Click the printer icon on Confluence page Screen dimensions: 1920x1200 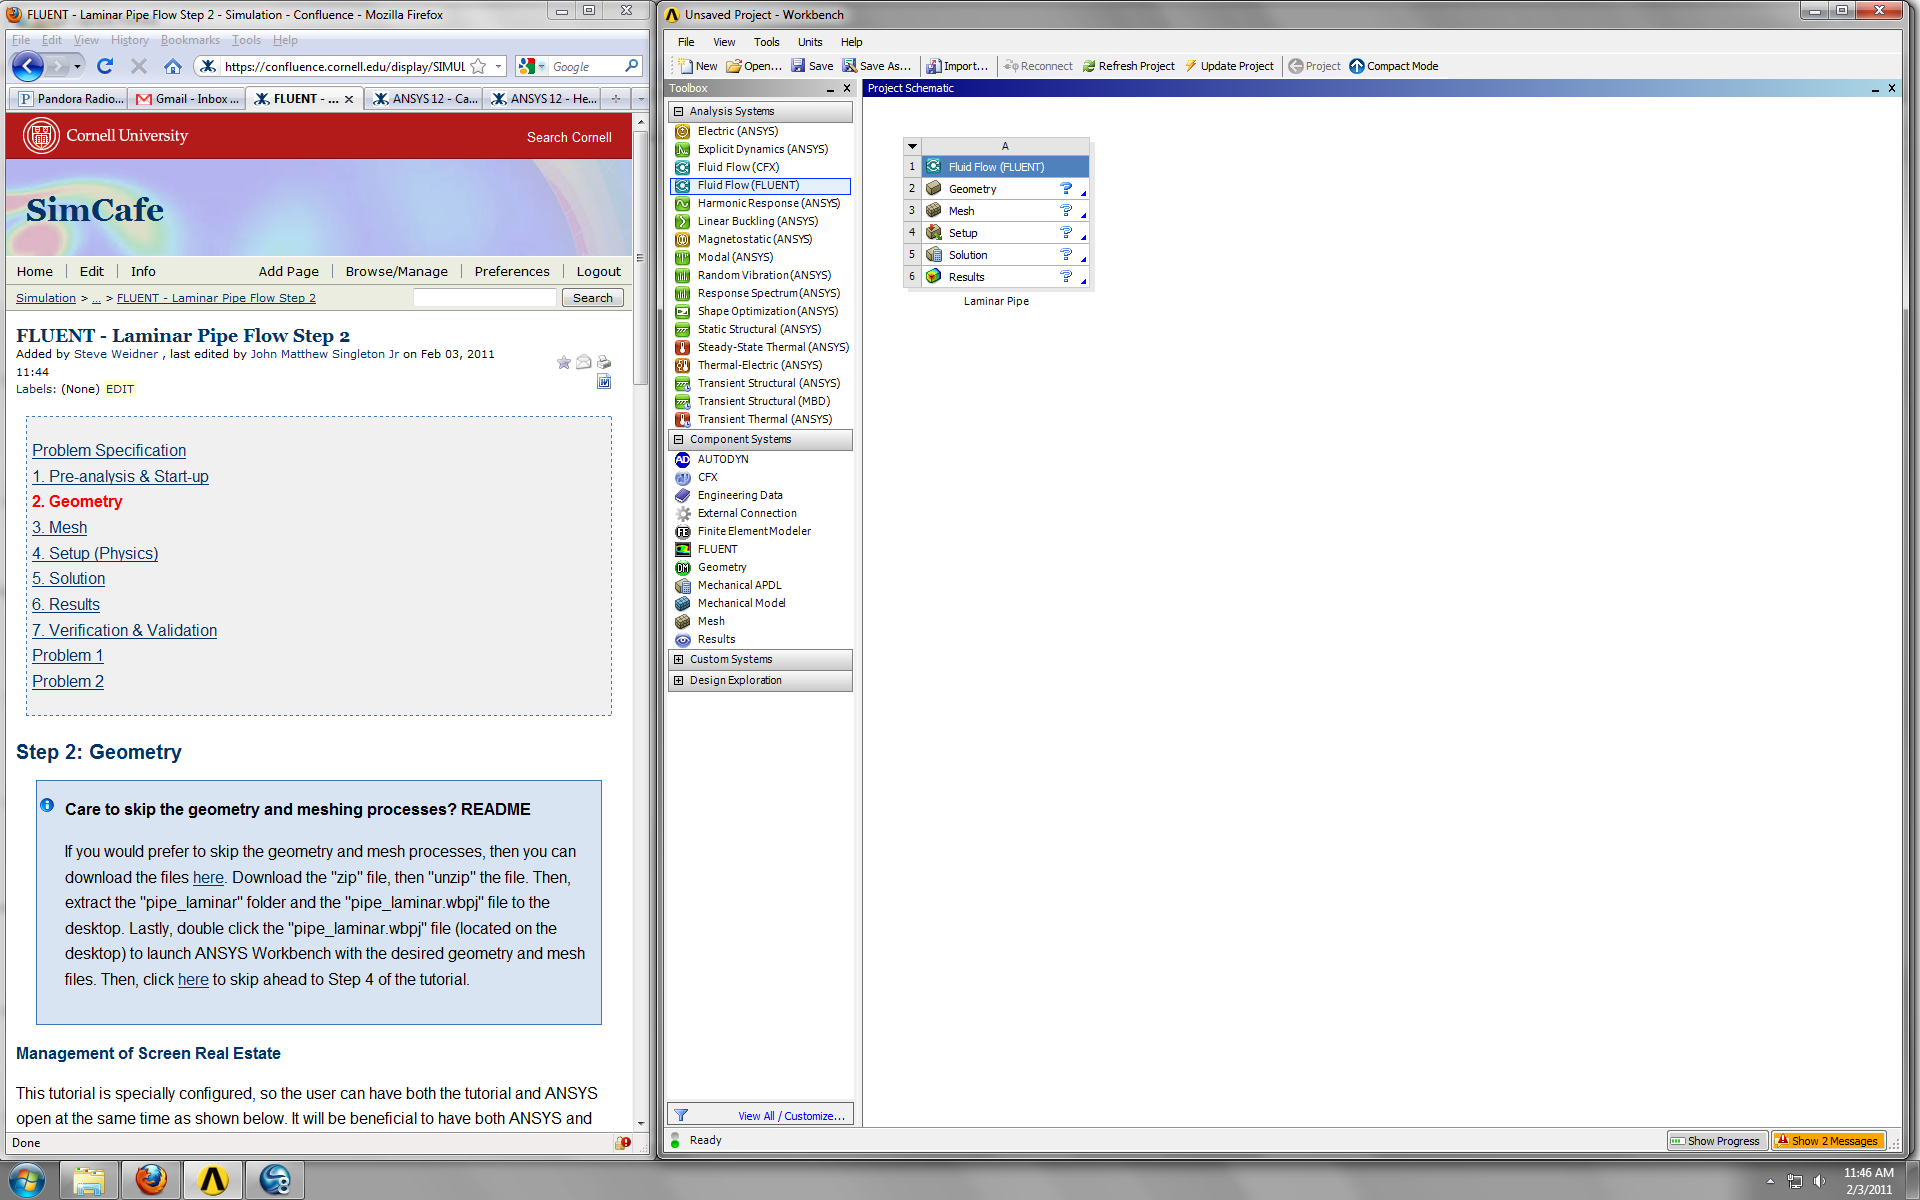point(604,362)
